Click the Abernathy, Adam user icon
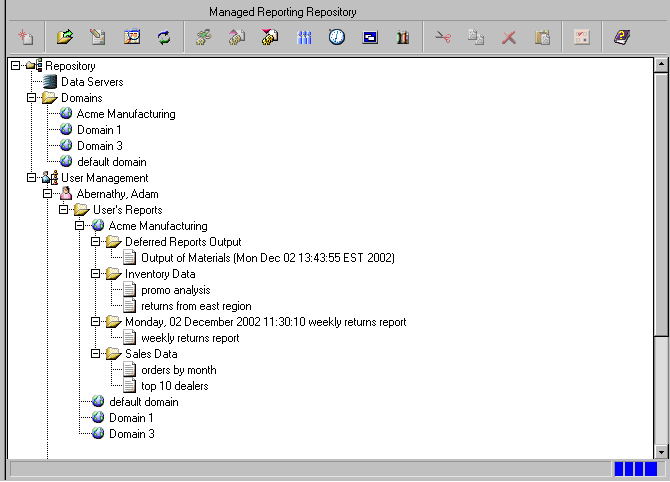The width and height of the screenshot is (670, 482). pos(66,194)
